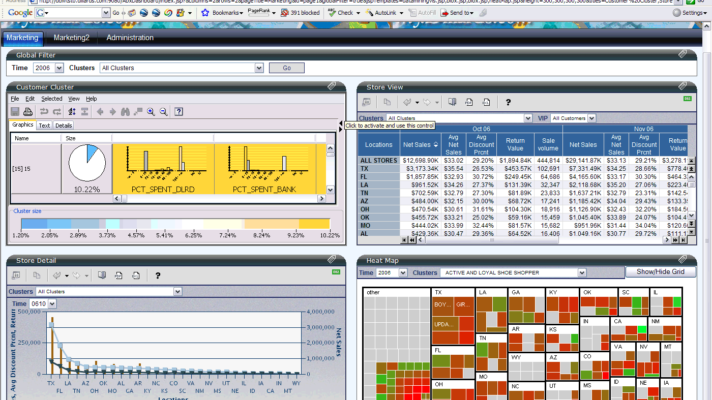Expand undo history arrow in Store View toolbar

417,103
